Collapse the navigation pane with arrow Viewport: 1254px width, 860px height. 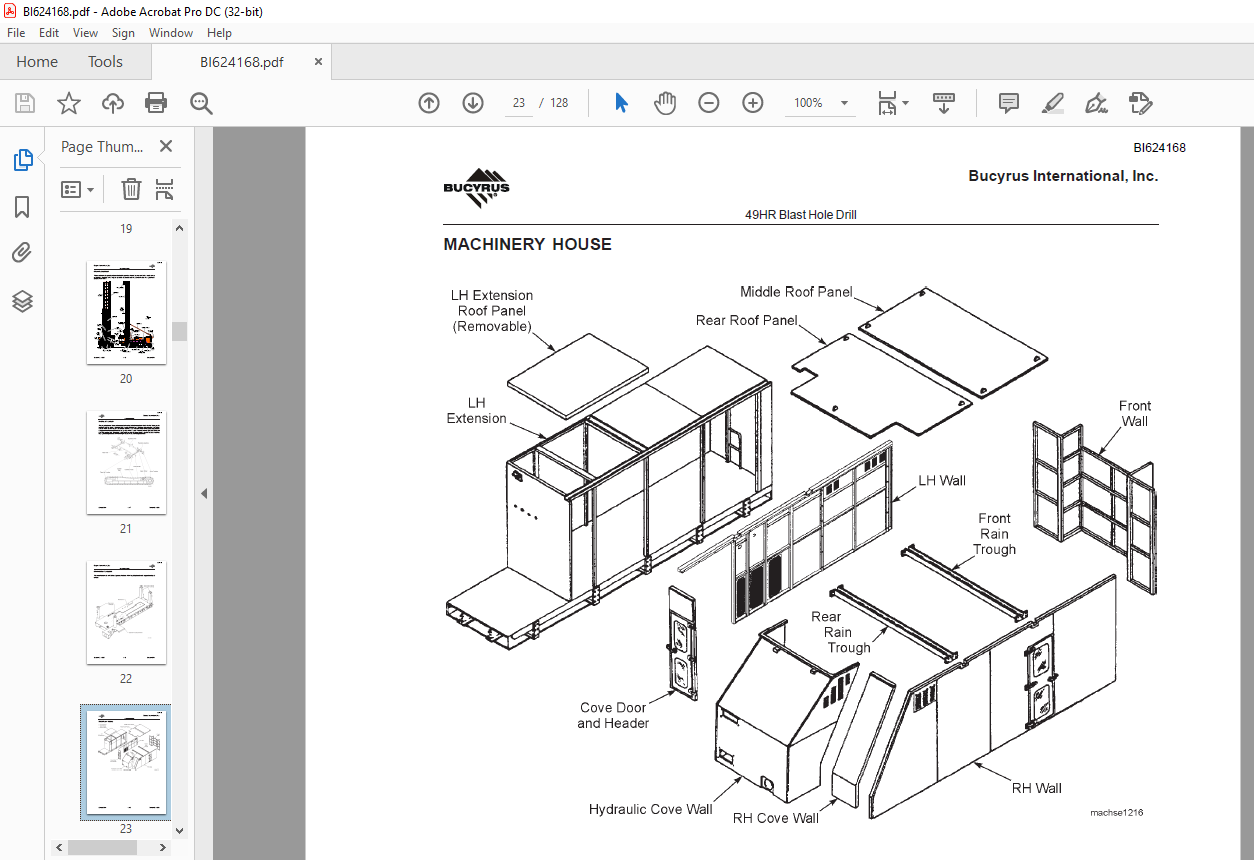pyautogui.click(x=204, y=493)
